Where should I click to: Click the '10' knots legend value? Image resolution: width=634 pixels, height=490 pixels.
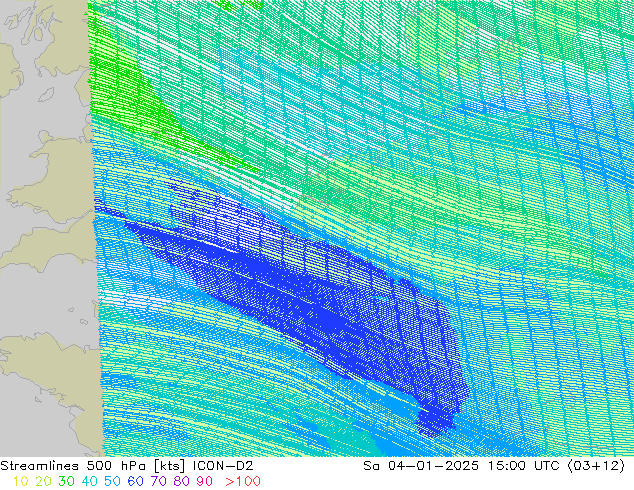click(x=21, y=481)
